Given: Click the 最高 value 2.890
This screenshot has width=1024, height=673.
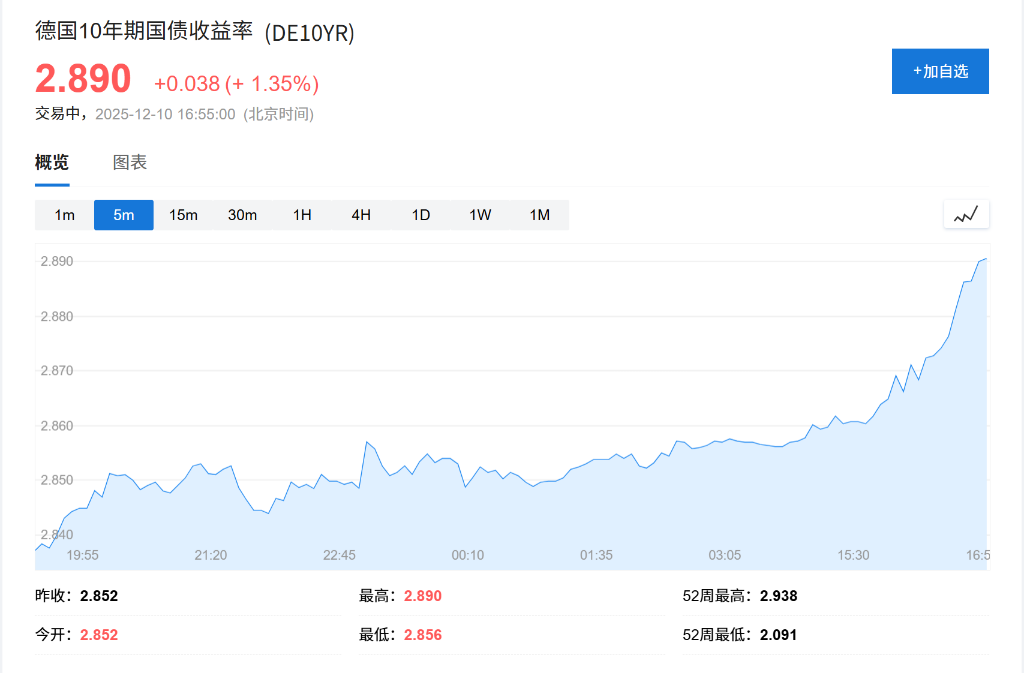Looking at the screenshot, I should tap(422, 596).
